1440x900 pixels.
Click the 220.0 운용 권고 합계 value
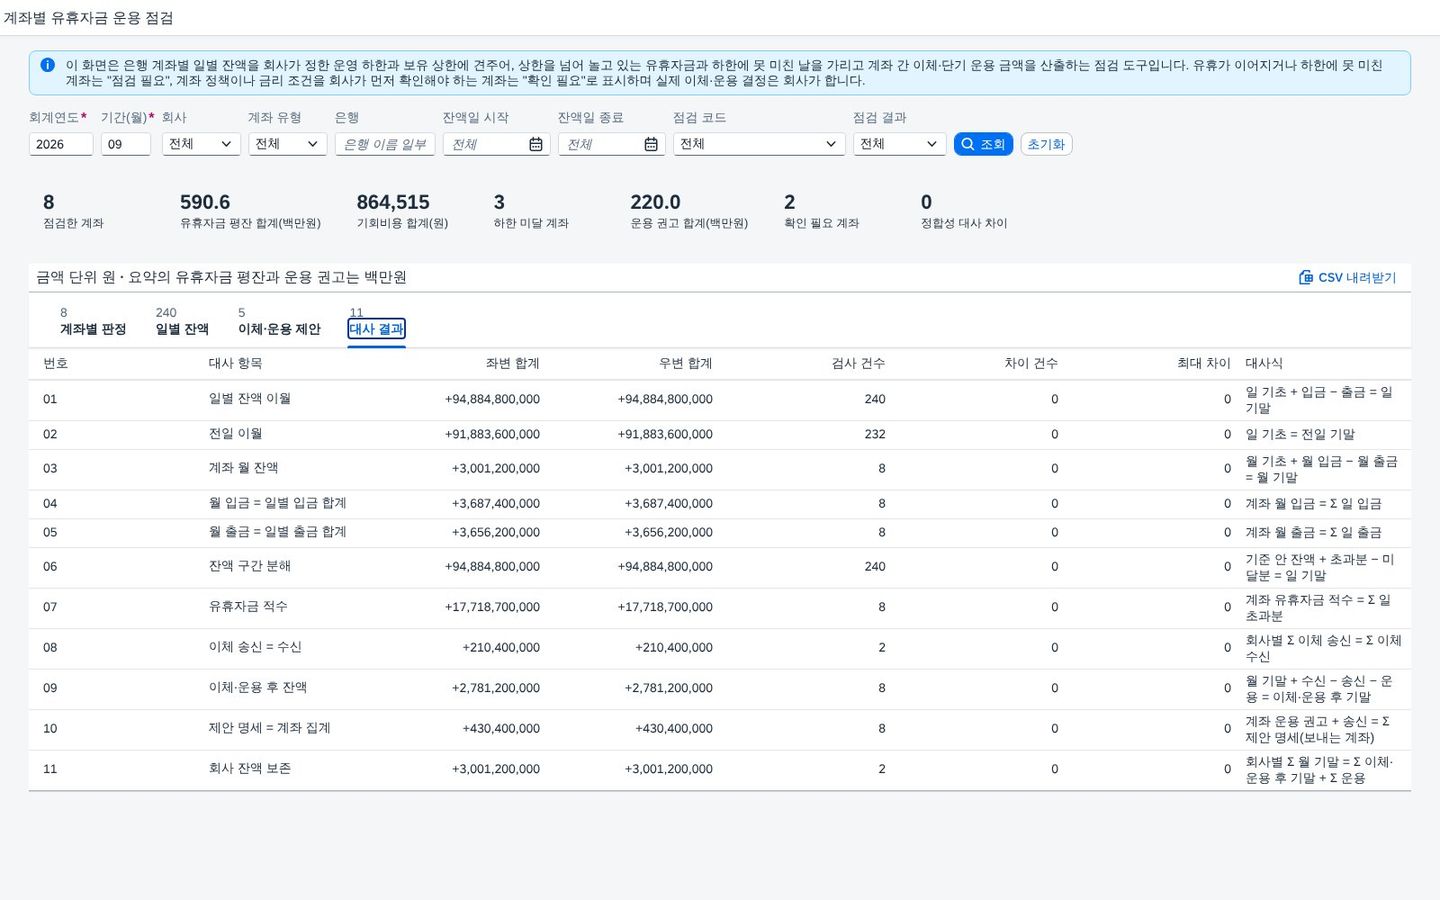655,202
